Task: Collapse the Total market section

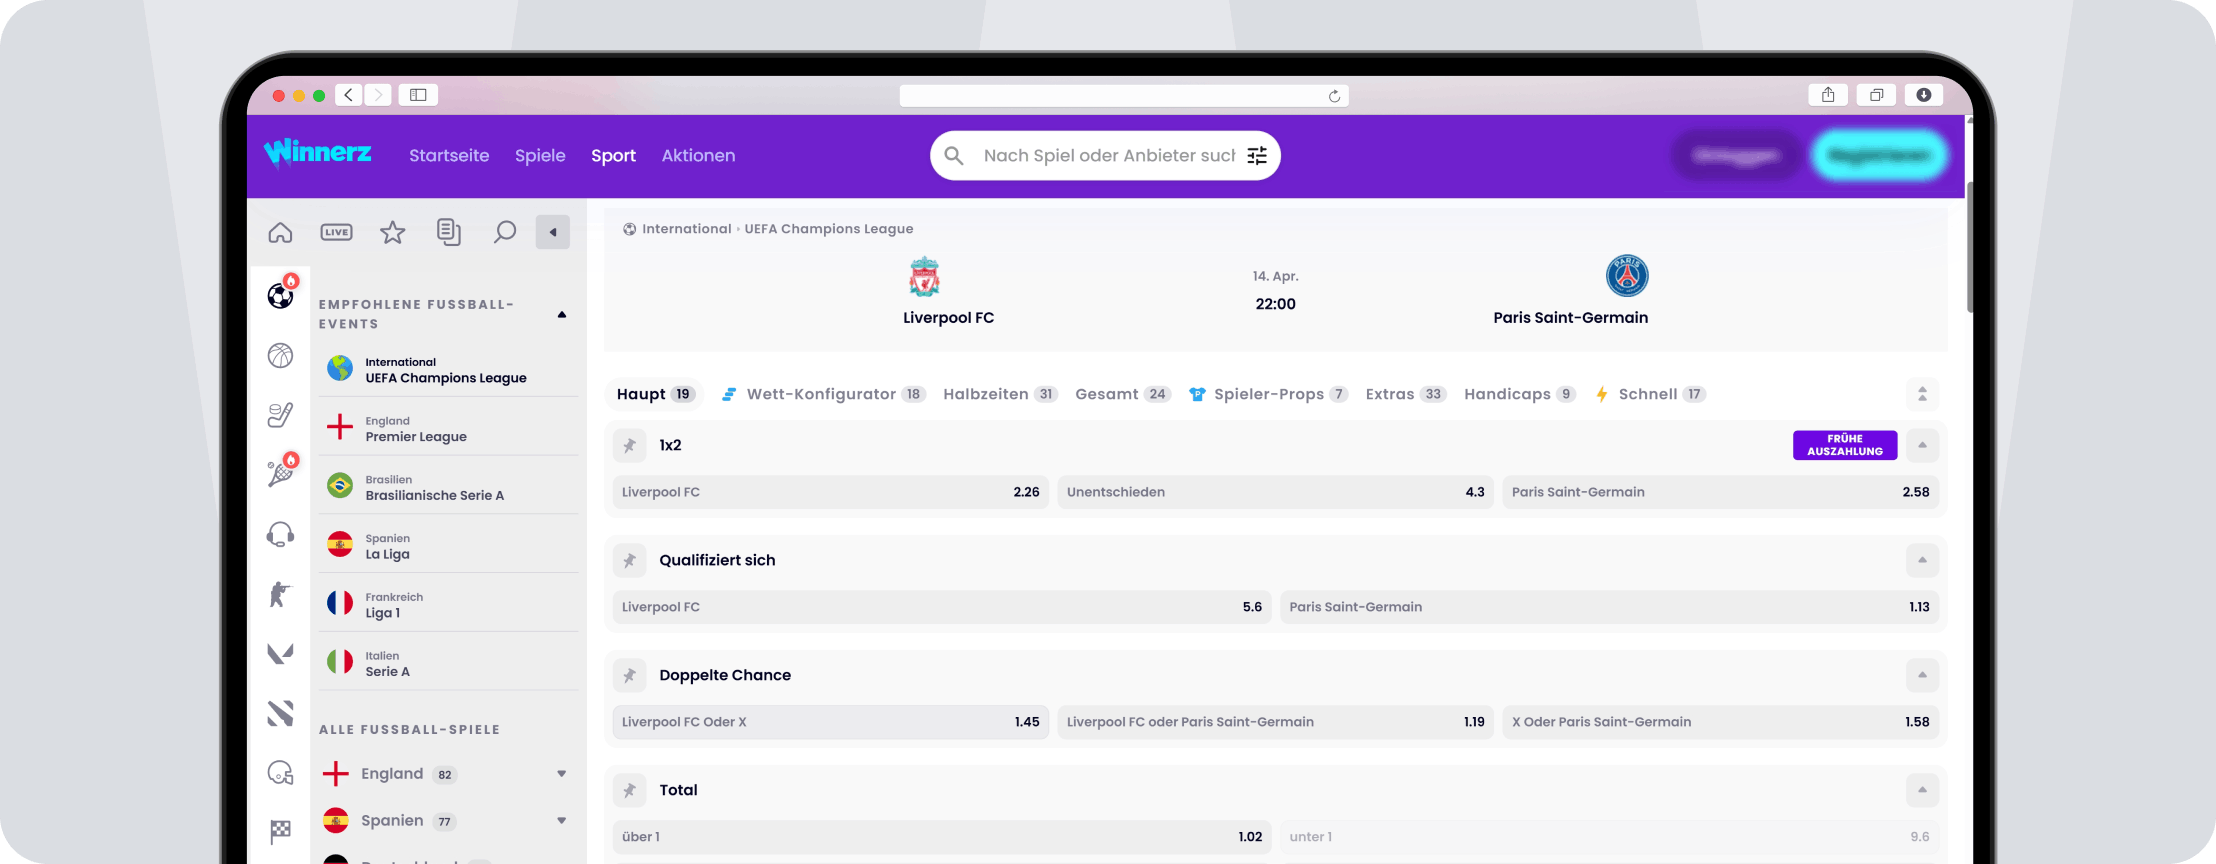Action: coord(1922,790)
